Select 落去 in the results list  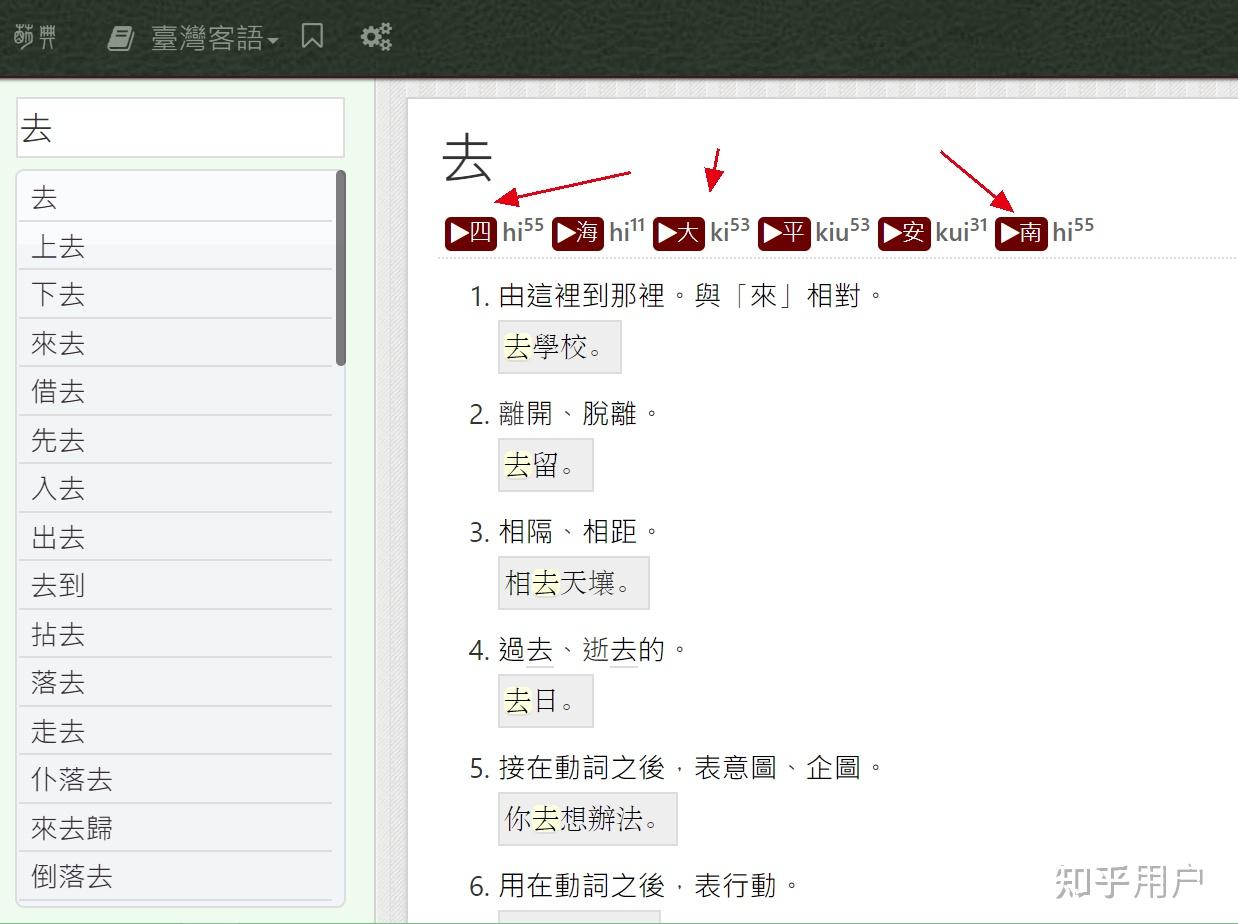175,682
